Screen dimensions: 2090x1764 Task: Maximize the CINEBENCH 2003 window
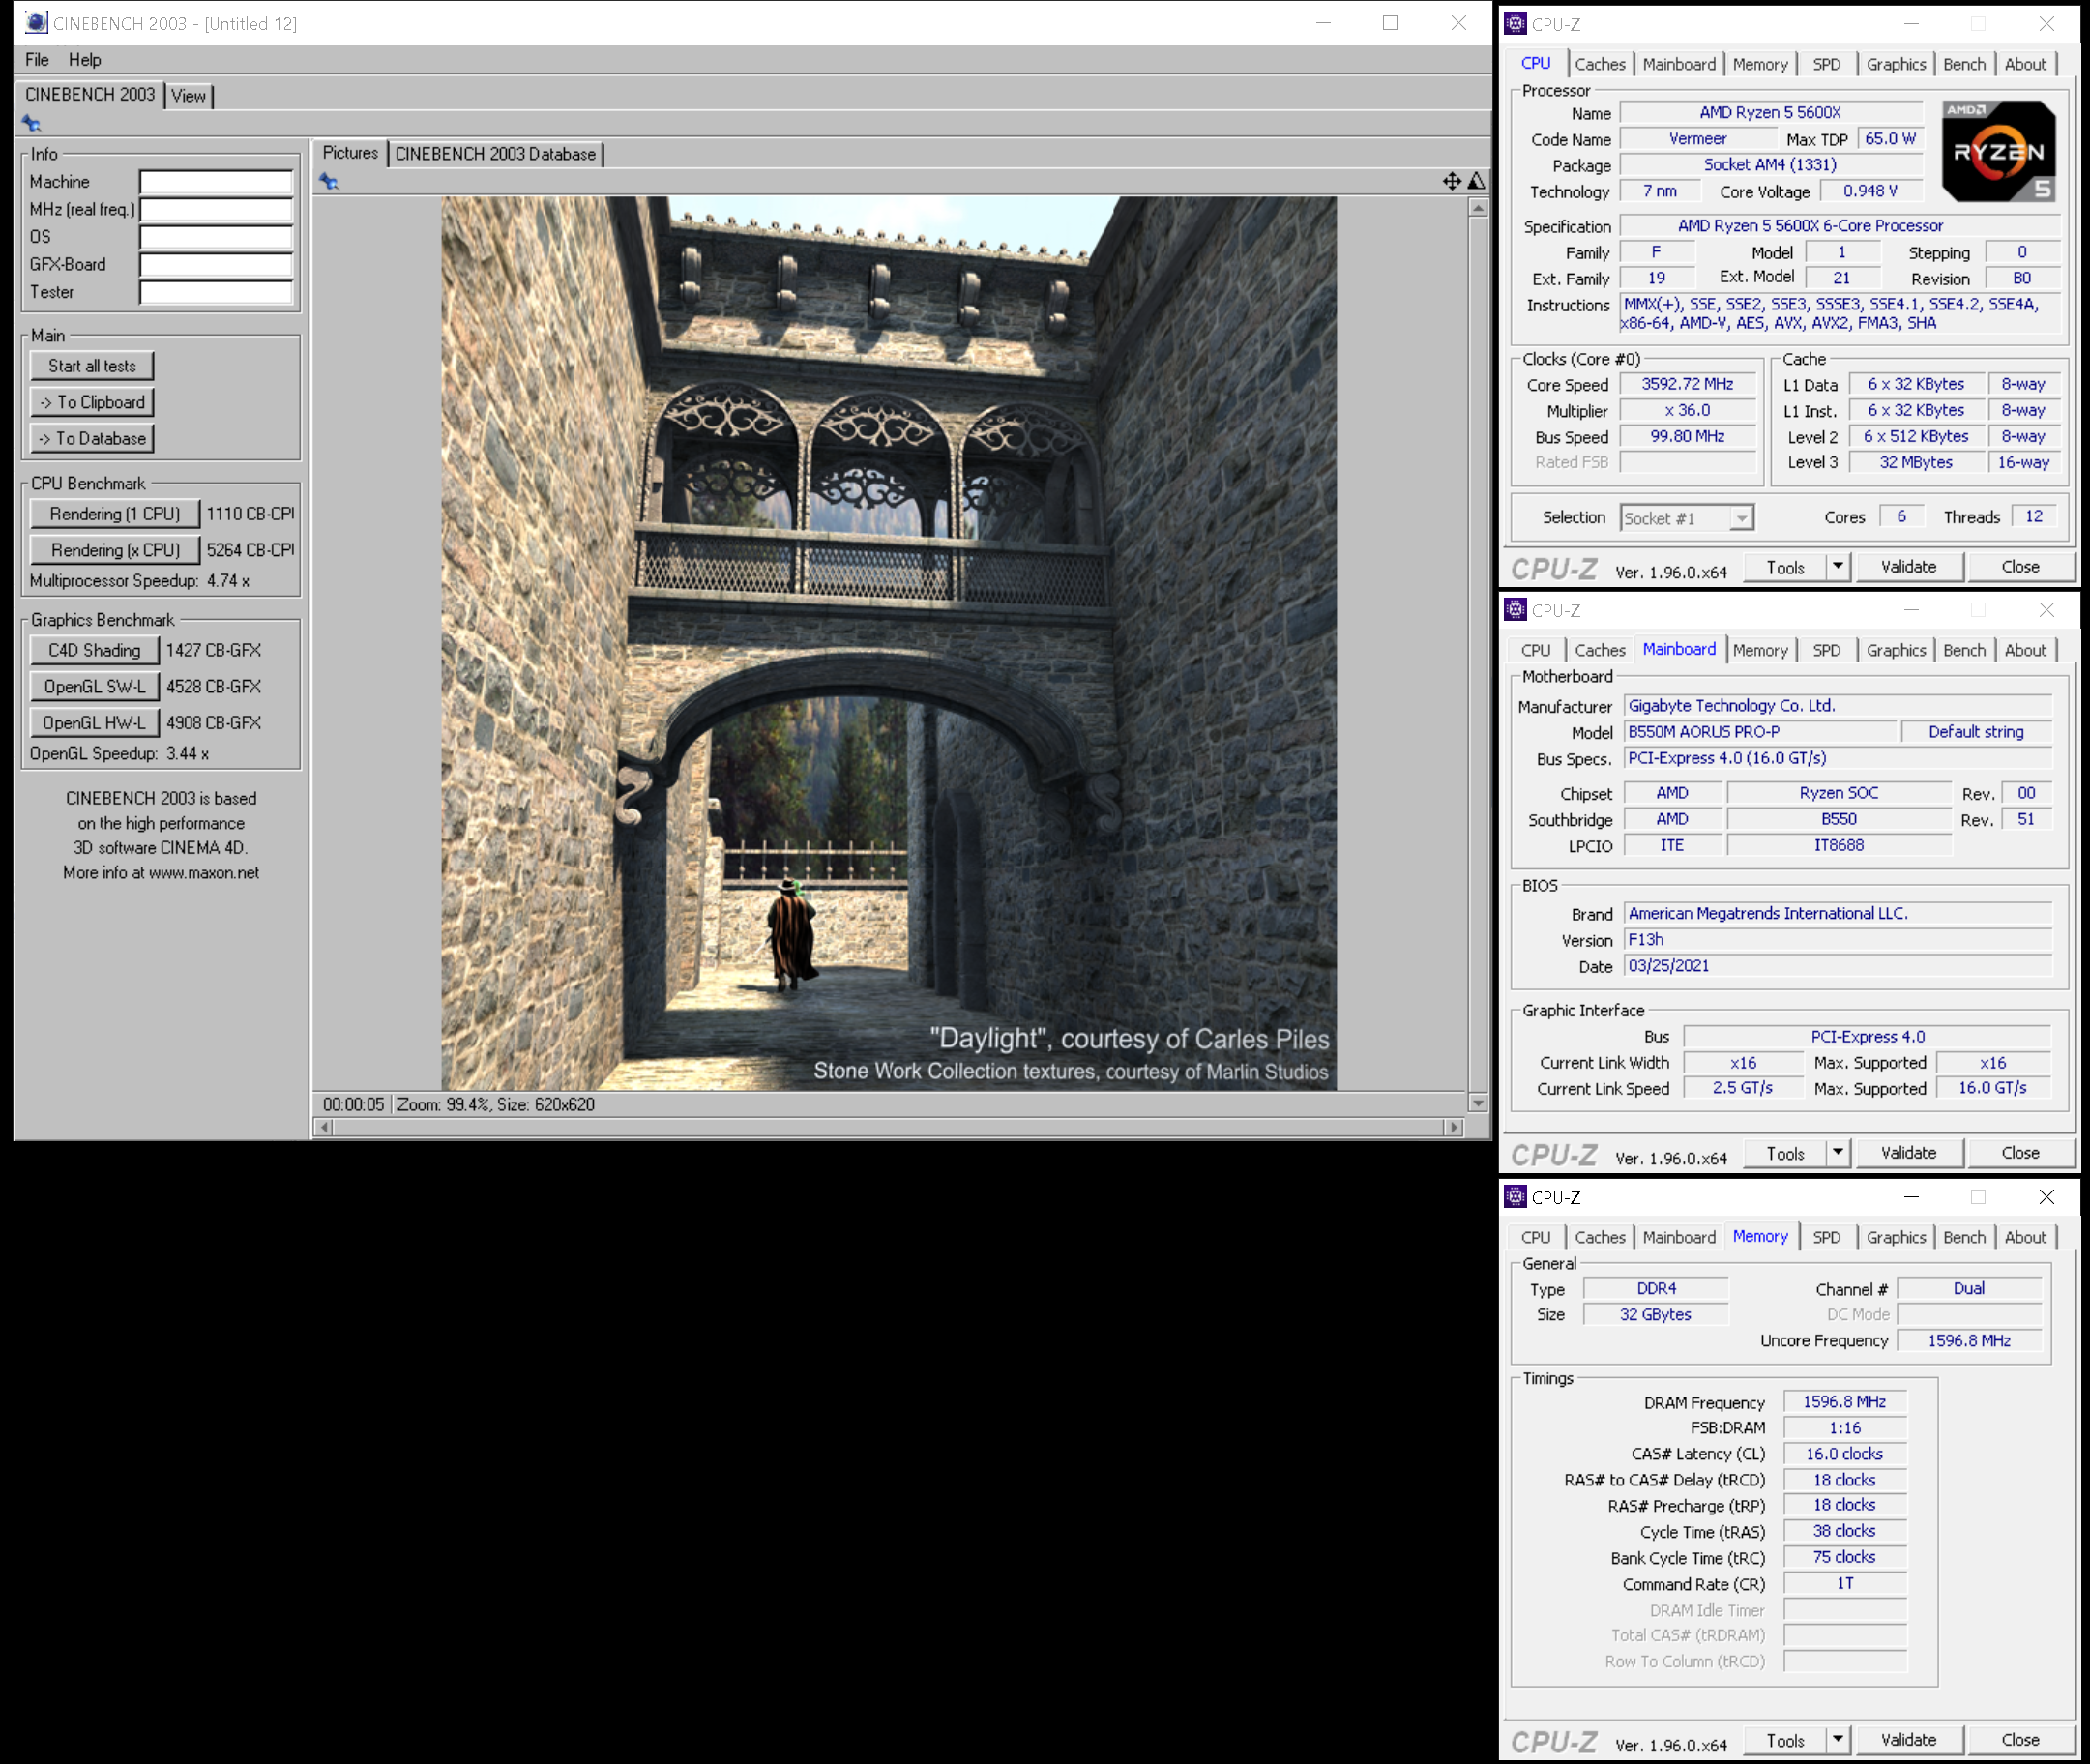tap(1390, 22)
